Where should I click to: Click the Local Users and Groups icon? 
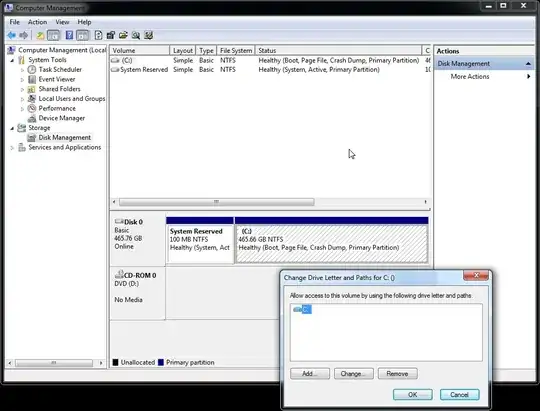pos(32,99)
